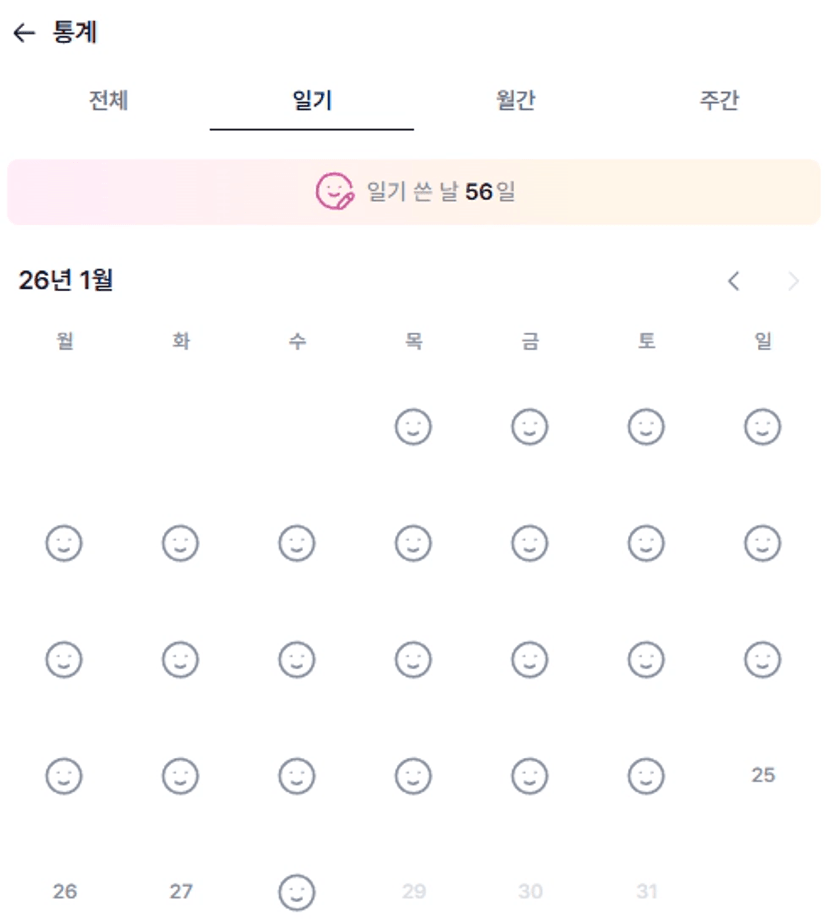The height and width of the screenshot is (923, 827).
Task: Open the smiley for Monday January 19th
Action: click(x=64, y=776)
